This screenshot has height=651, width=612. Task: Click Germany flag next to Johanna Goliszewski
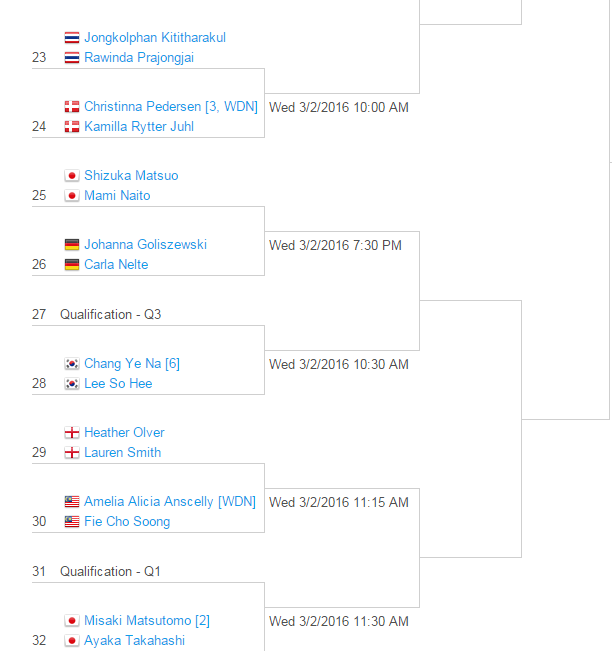pyautogui.click(x=72, y=245)
